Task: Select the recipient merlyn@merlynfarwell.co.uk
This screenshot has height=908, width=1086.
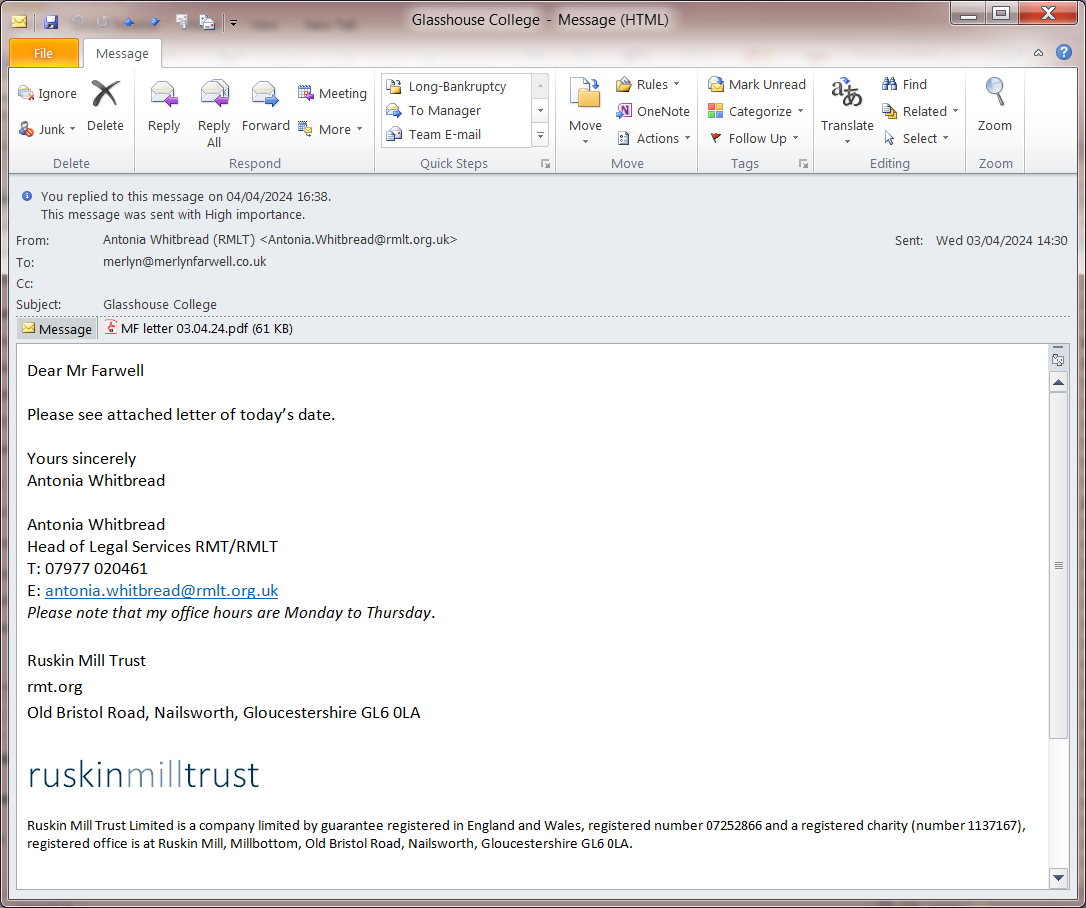Action: [184, 262]
